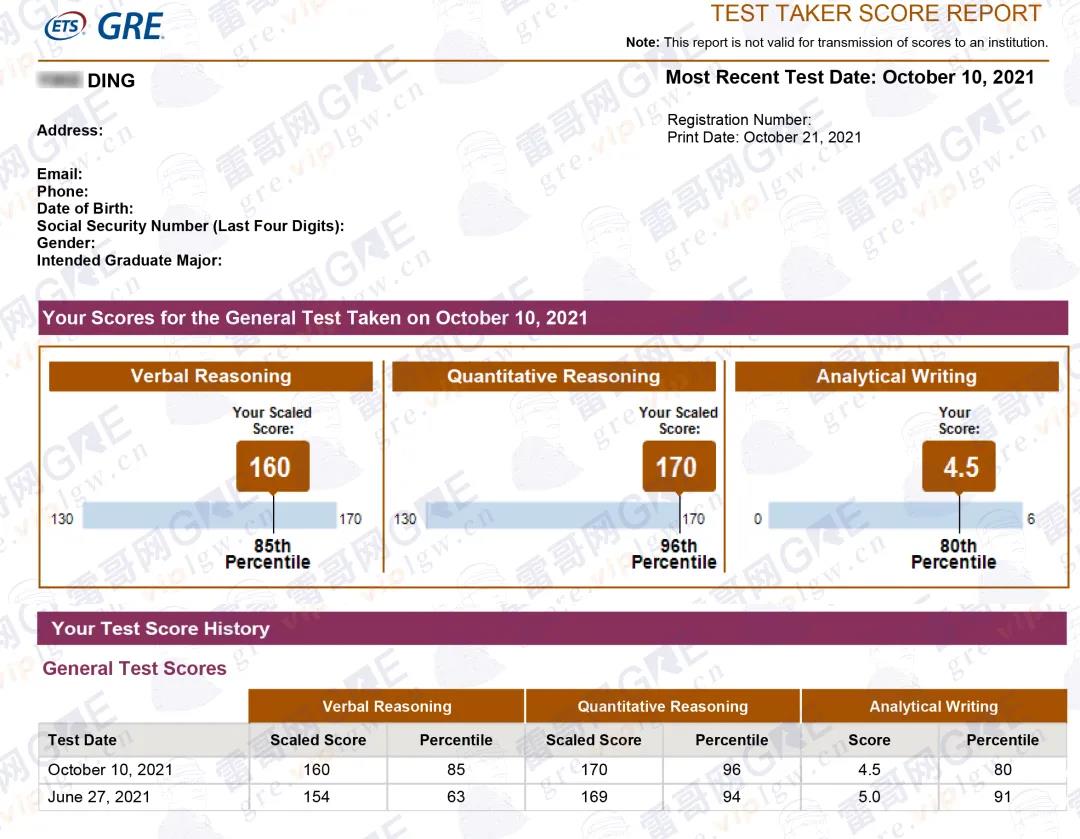Click the Quantitative Reasoning 170 score badge
The width and height of the screenshot is (1080, 839).
coord(679,467)
